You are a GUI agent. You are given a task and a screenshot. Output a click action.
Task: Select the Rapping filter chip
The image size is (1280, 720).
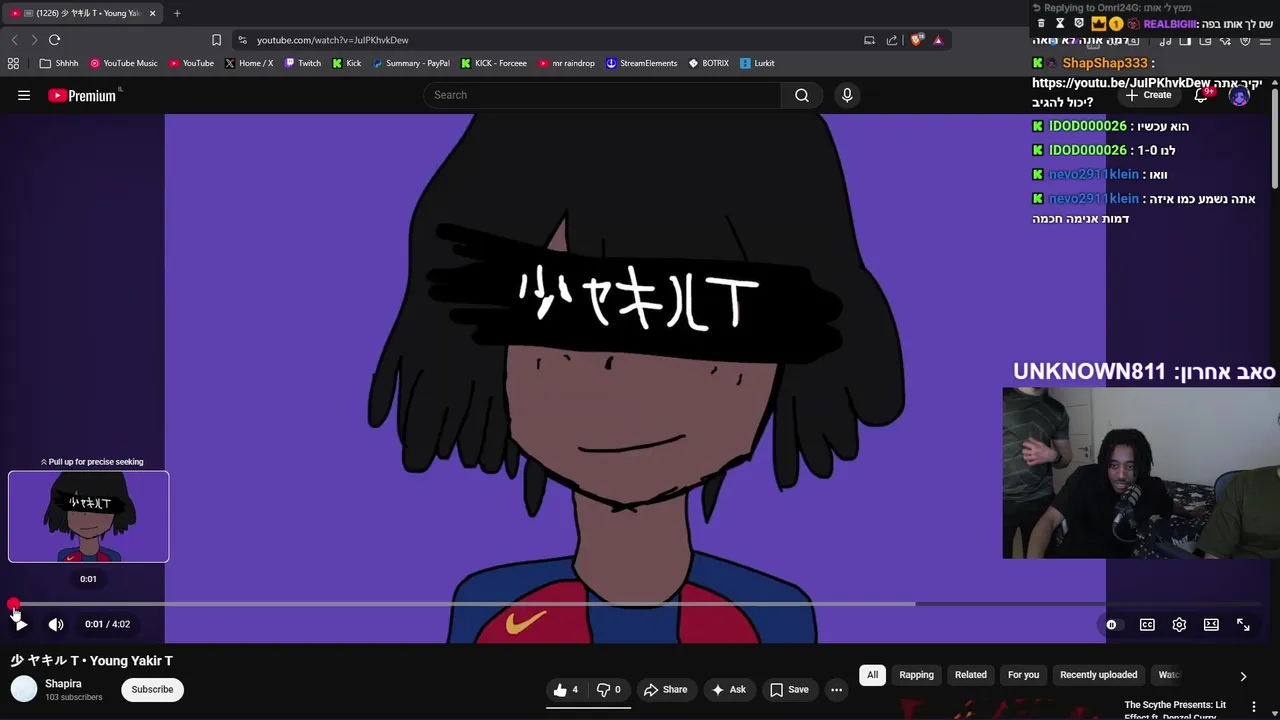(916, 675)
